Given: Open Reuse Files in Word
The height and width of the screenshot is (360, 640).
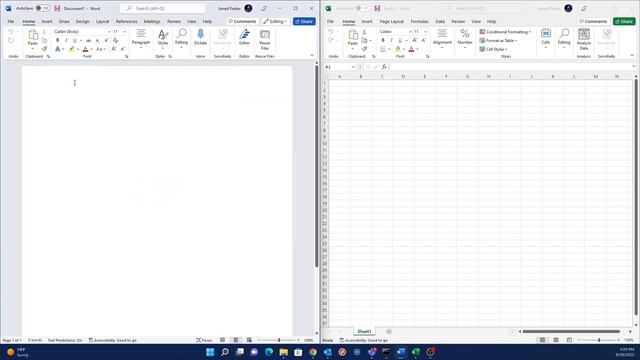Looking at the screenshot, I should click(264, 39).
